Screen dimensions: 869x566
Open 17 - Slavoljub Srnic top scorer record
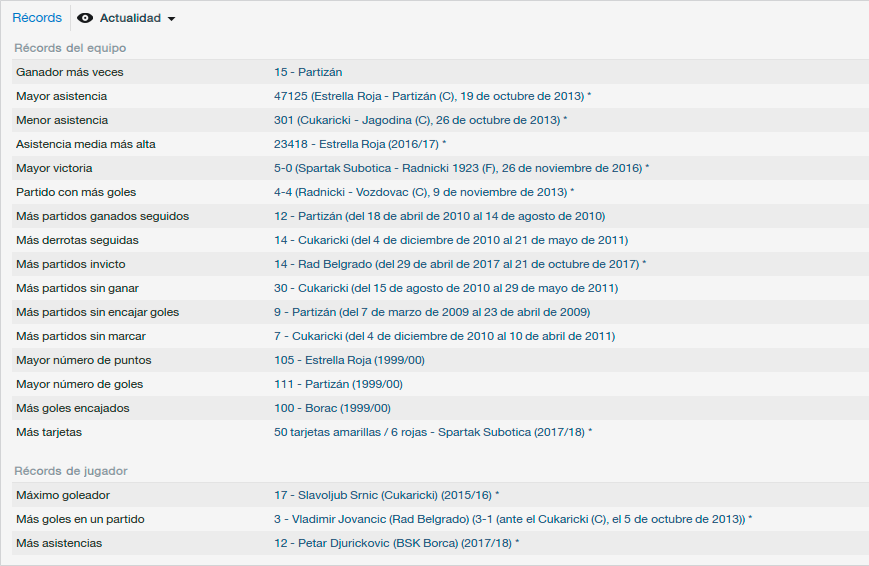[386, 495]
